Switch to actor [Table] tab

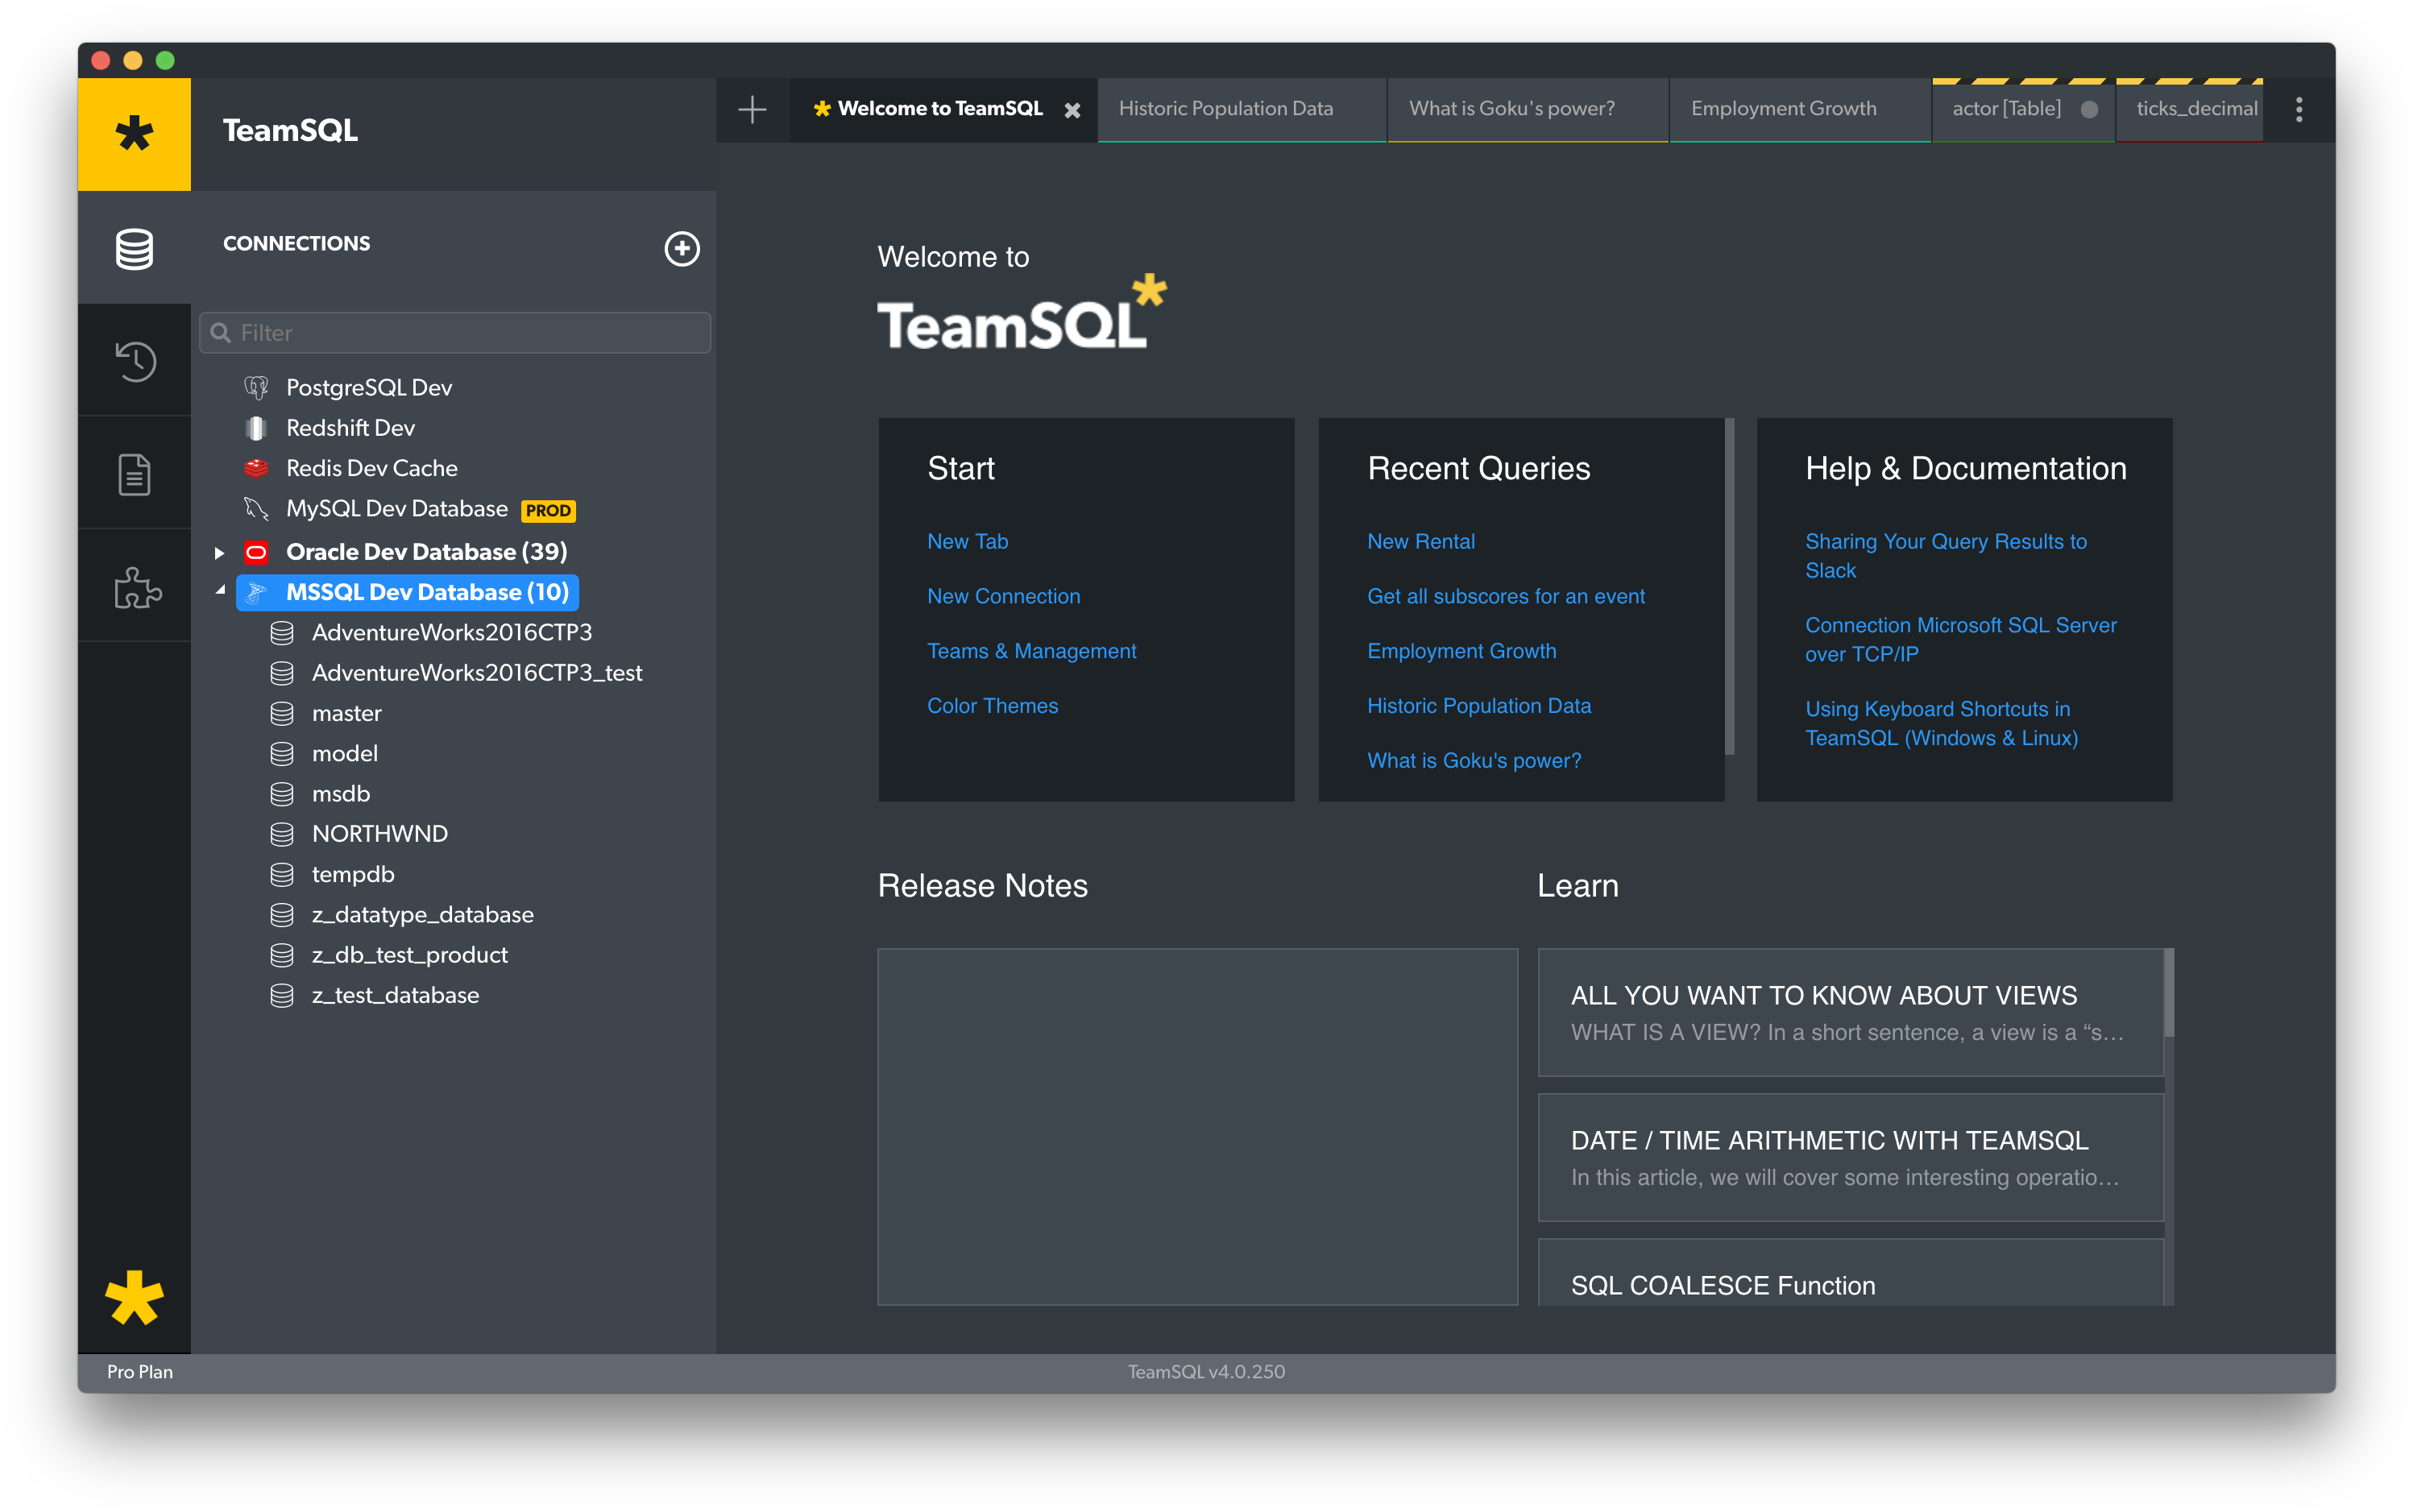[2022, 109]
